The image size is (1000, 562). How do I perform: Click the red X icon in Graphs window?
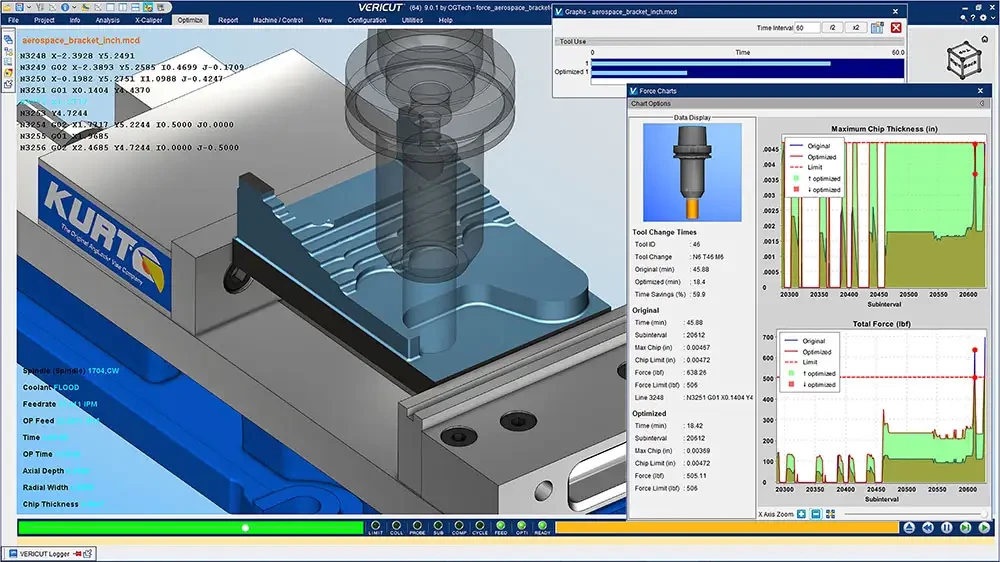[x=896, y=27]
